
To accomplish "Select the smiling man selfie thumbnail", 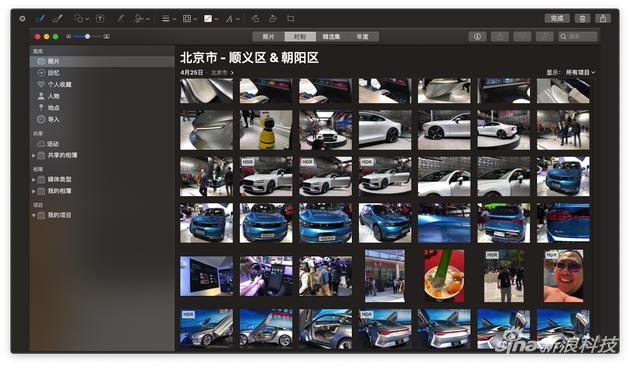I will click(x=563, y=276).
